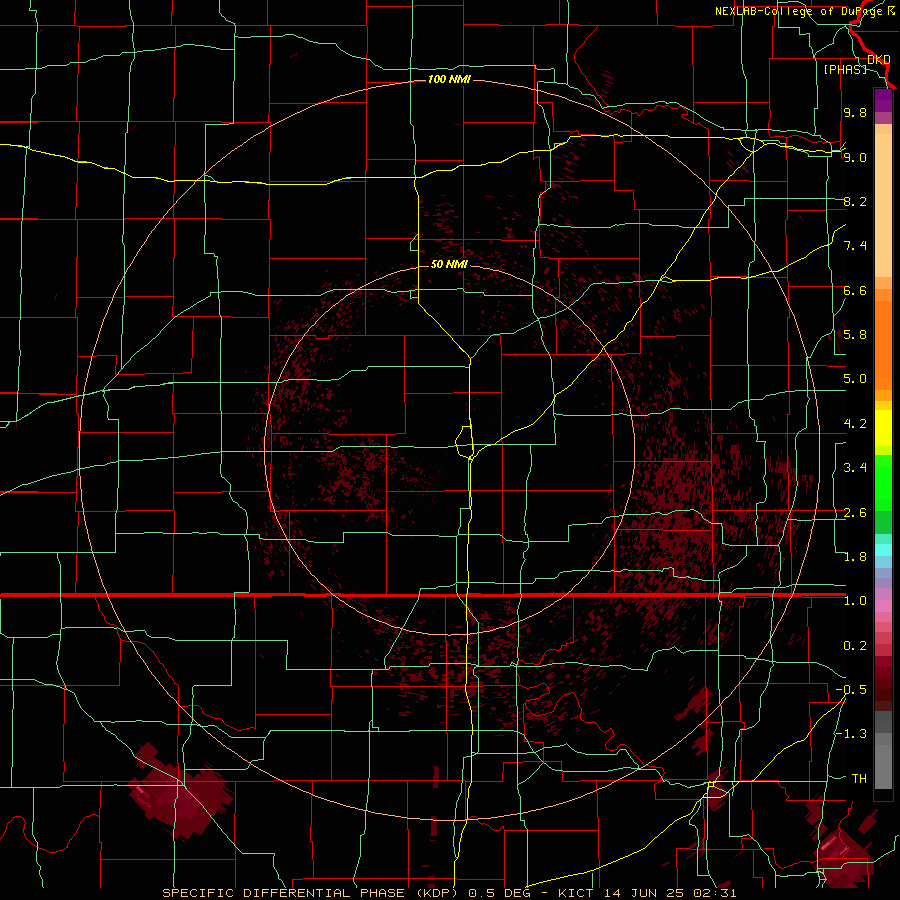
Task: Select the pink band near 1.0
Action: click(x=883, y=606)
